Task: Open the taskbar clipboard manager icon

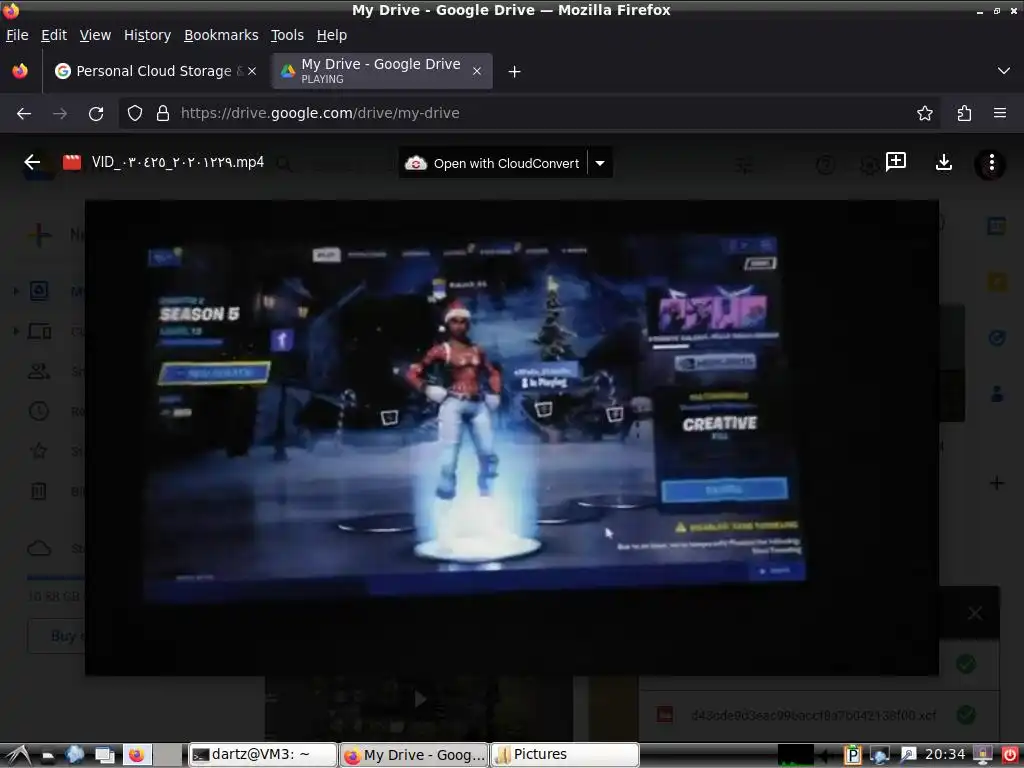Action: click(853, 756)
